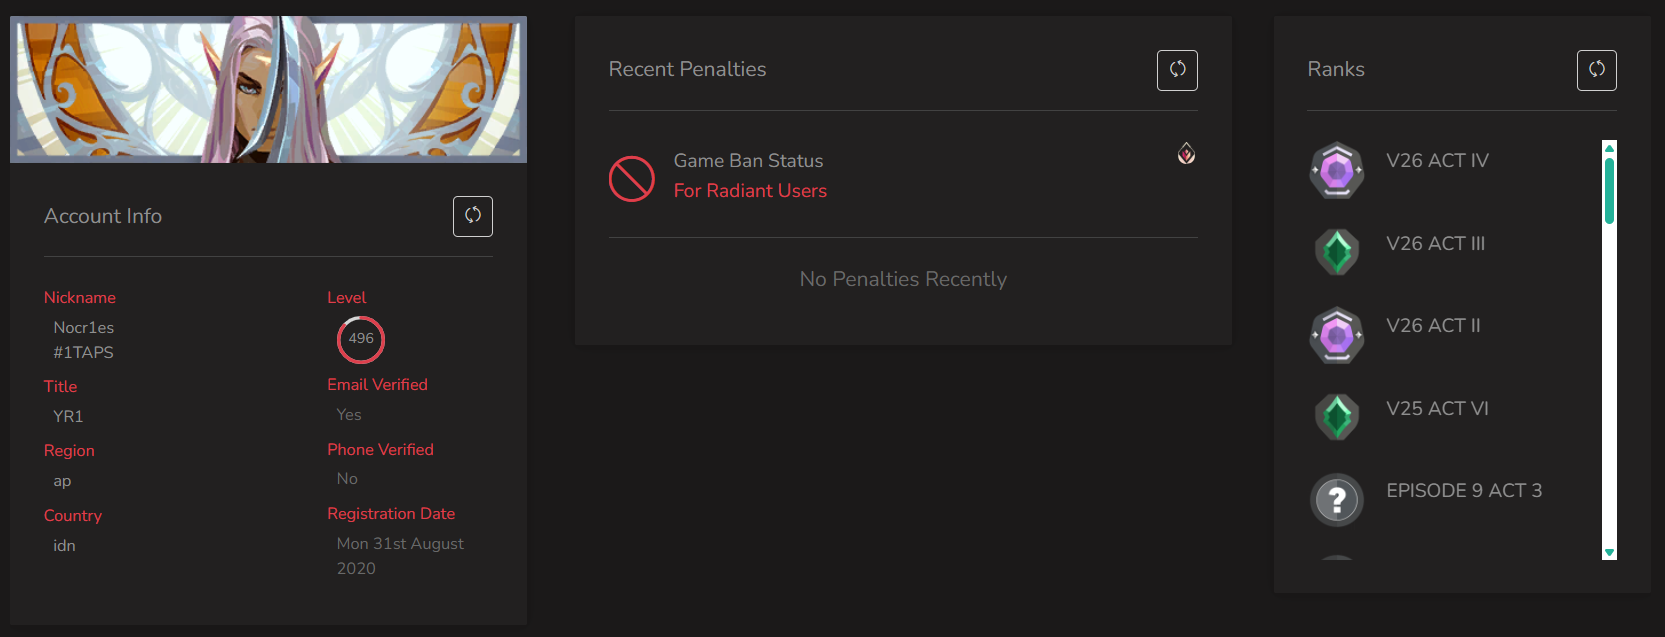The height and width of the screenshot is (637, 1665).
Task: Click the small Radiant rank badge icon
Action: (x=1186, y=153)
